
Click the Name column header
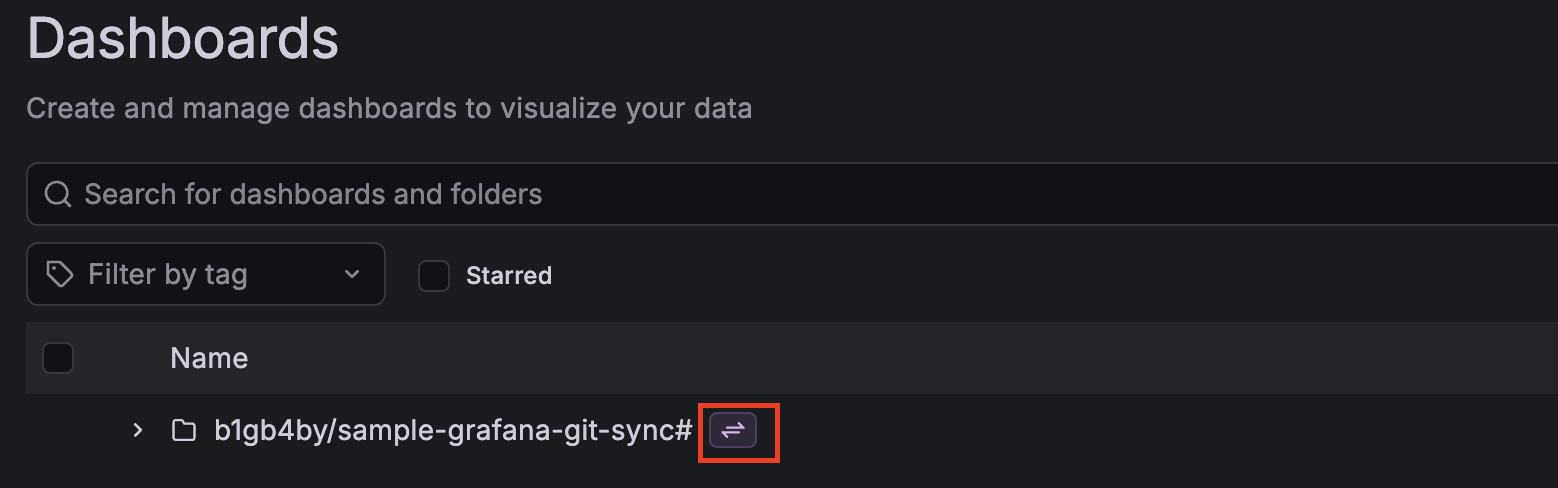[x=209, y=358]
